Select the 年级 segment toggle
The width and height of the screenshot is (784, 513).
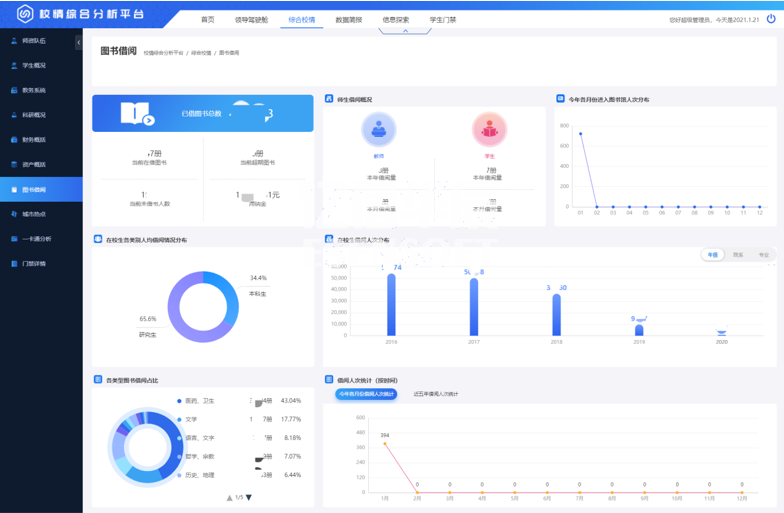pos(713,255)
